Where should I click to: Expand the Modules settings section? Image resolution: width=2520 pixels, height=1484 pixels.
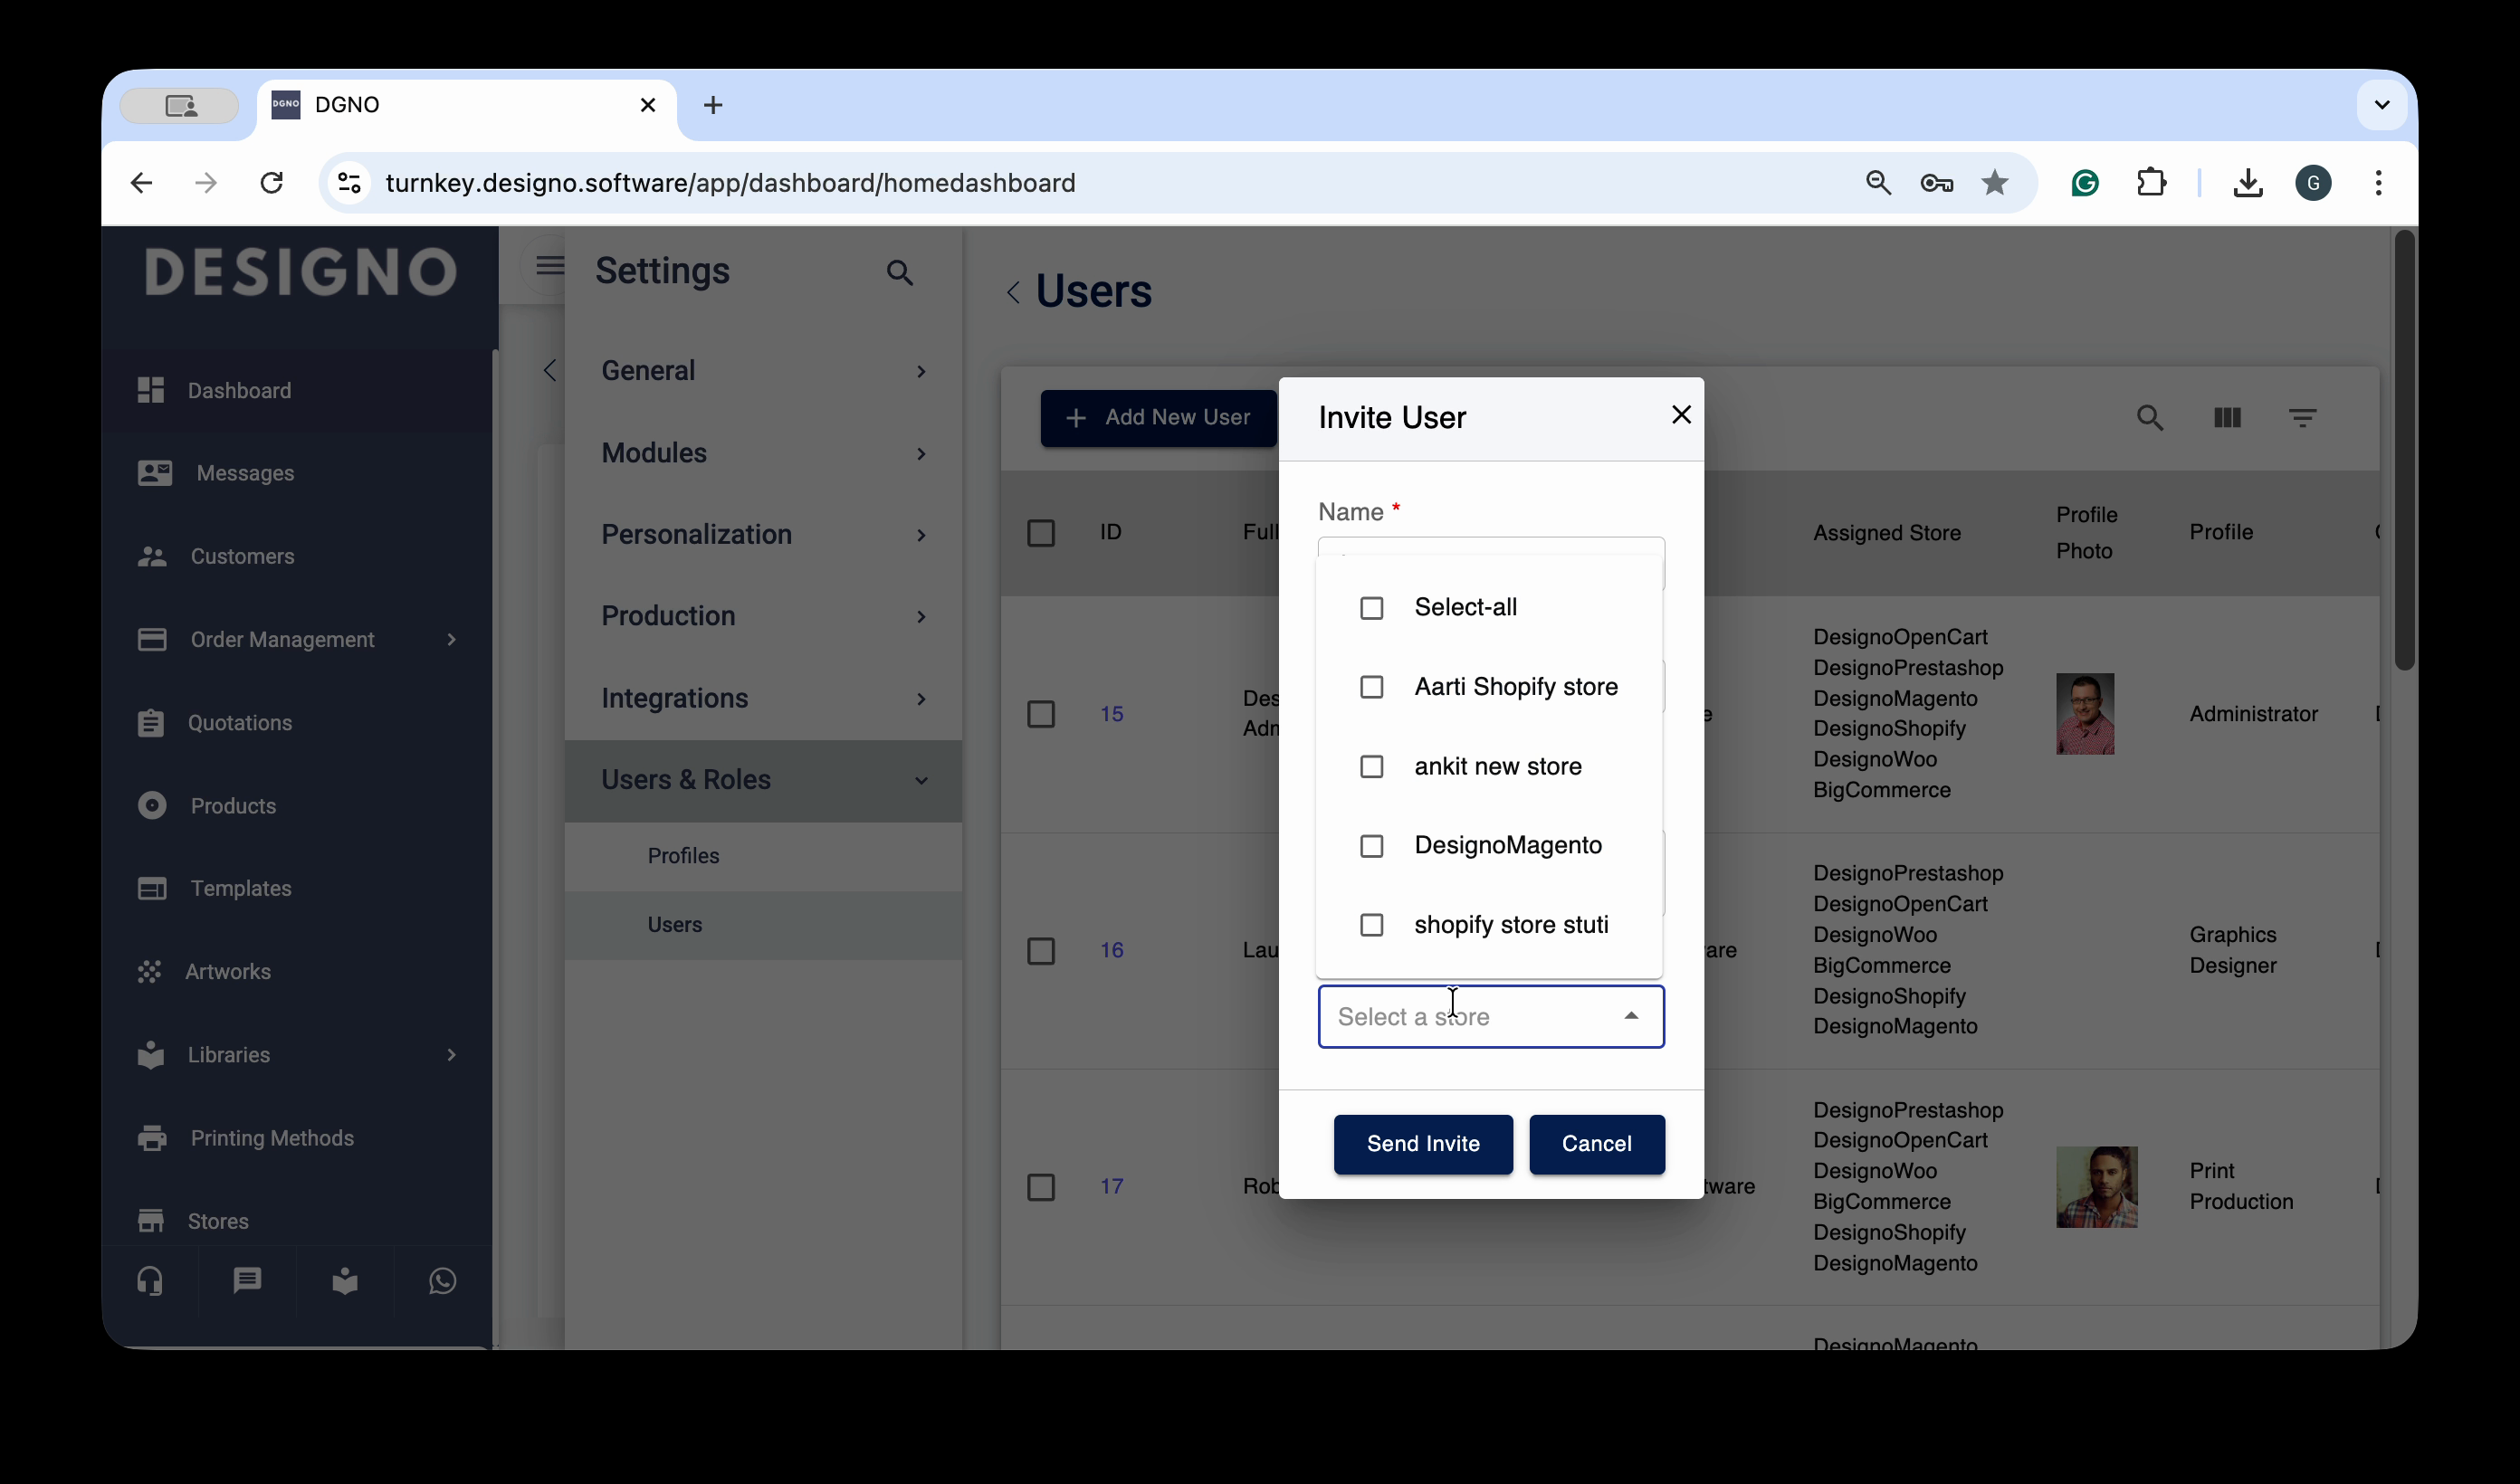(763, 453)
